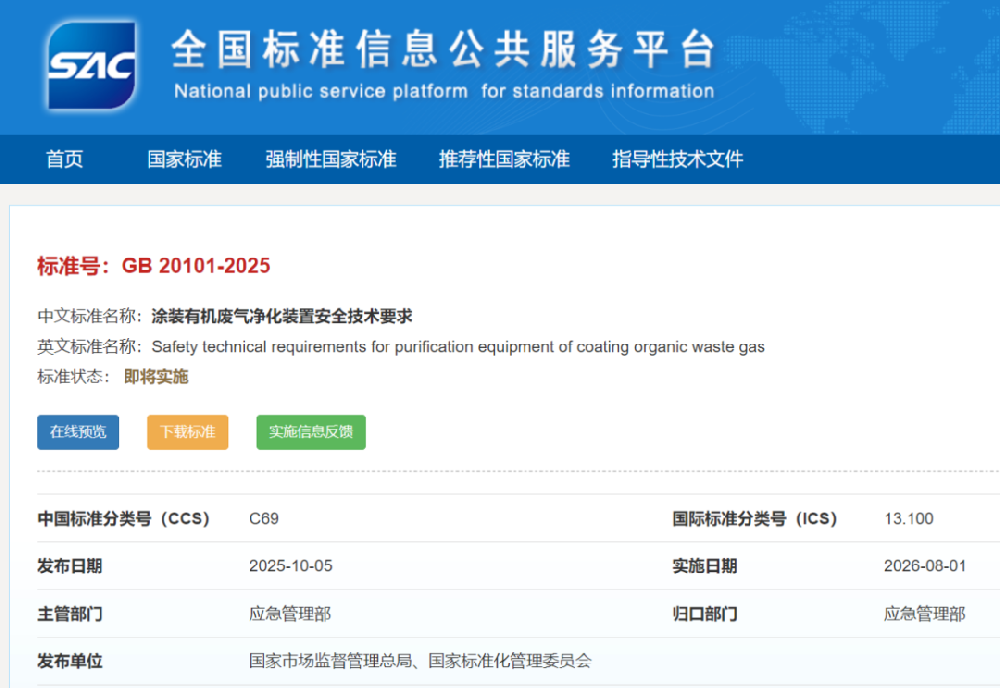This screenshot has height=688, width=1000.
Task: Select the CCS classification C69
Action: click(263, 519)
